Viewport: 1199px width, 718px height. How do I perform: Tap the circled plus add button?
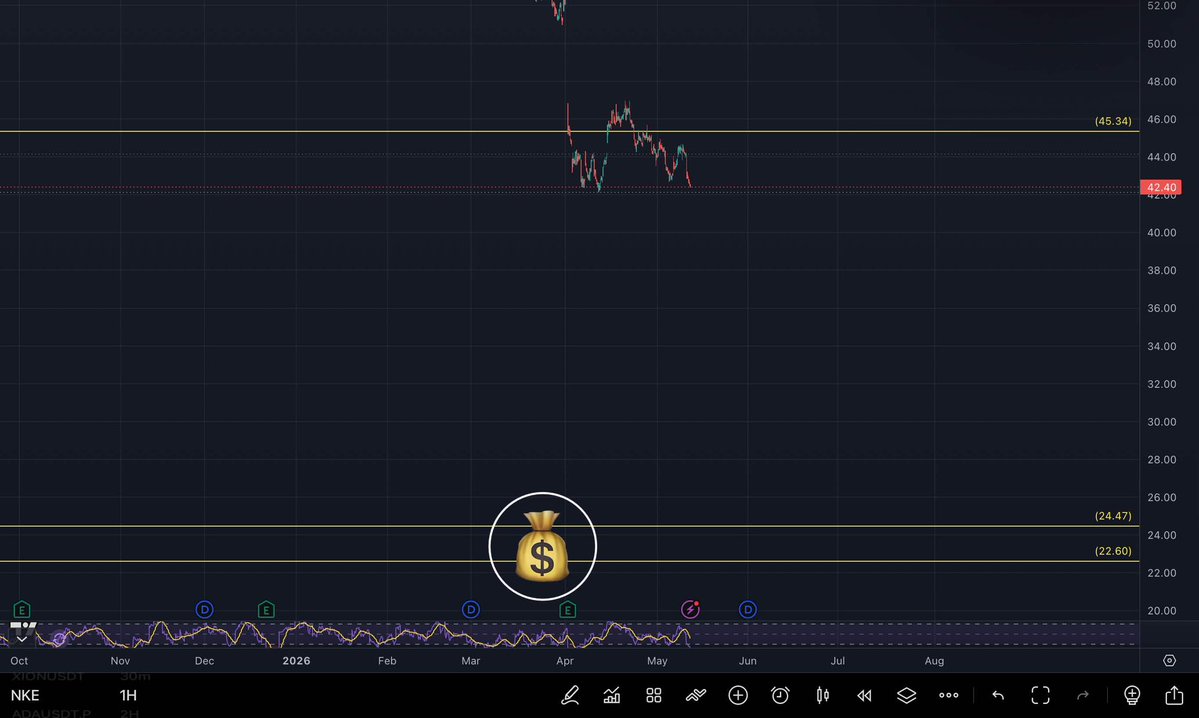(x=738, y=695)
